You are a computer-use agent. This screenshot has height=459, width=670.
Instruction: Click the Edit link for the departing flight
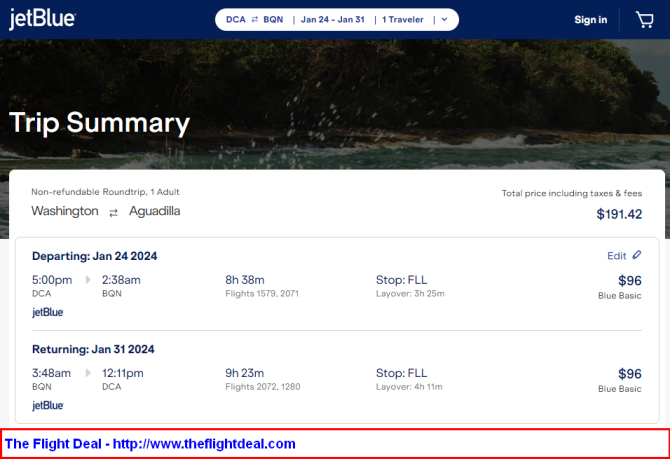617,256
